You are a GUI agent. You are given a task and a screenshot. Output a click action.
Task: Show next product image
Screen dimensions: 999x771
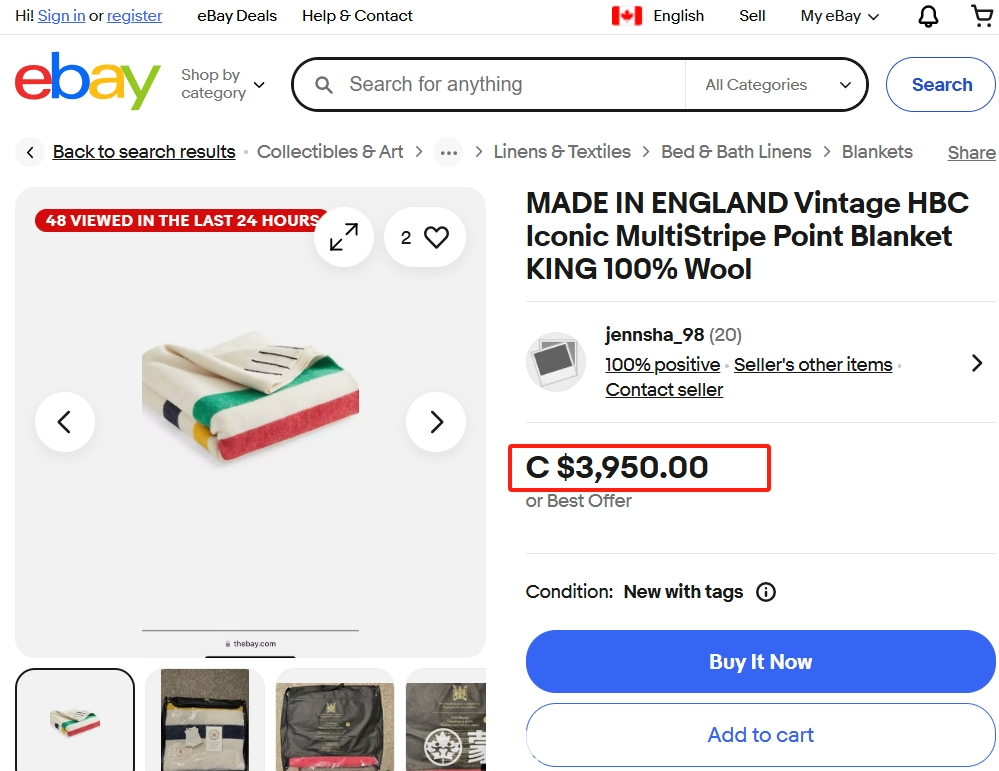(436, 422)
